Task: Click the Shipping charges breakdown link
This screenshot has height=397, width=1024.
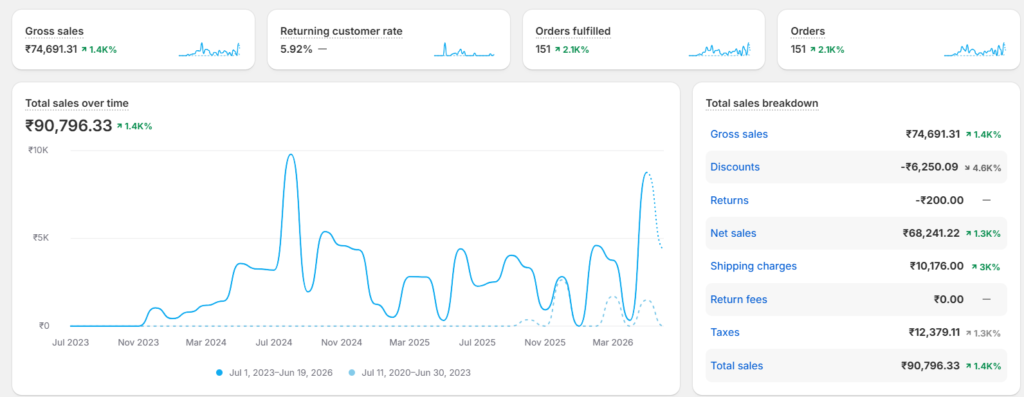Action: (753, 266)
